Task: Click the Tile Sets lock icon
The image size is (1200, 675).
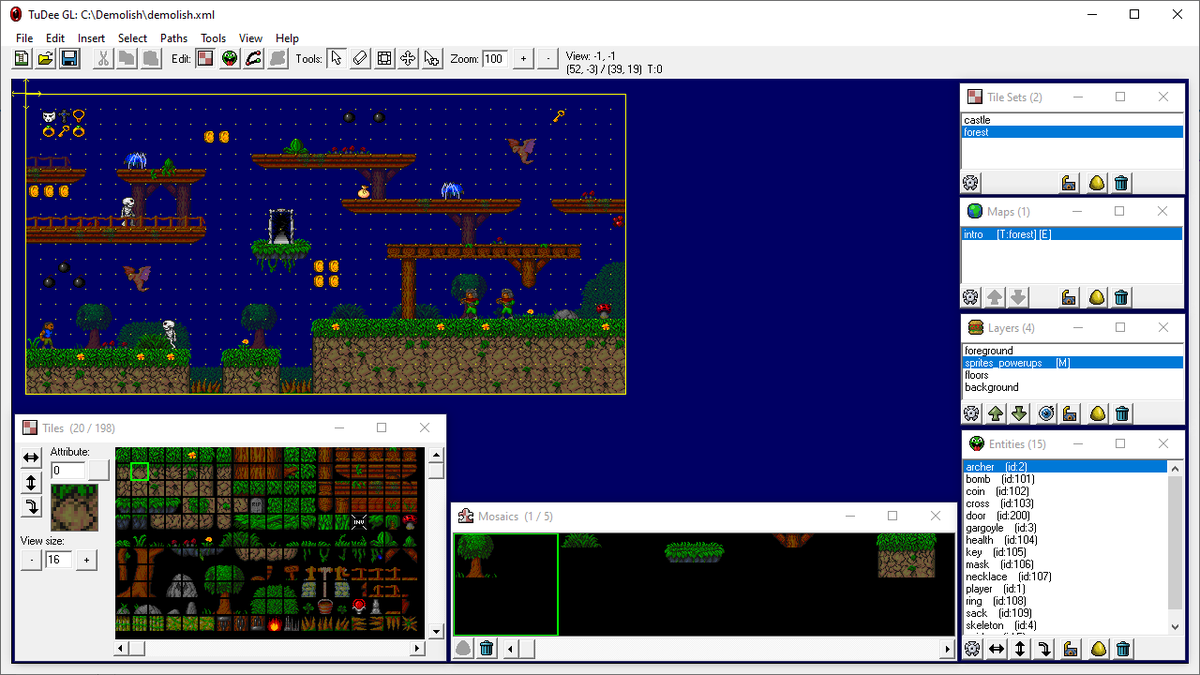Action: pyautogui.click(x=1069, y=183)
